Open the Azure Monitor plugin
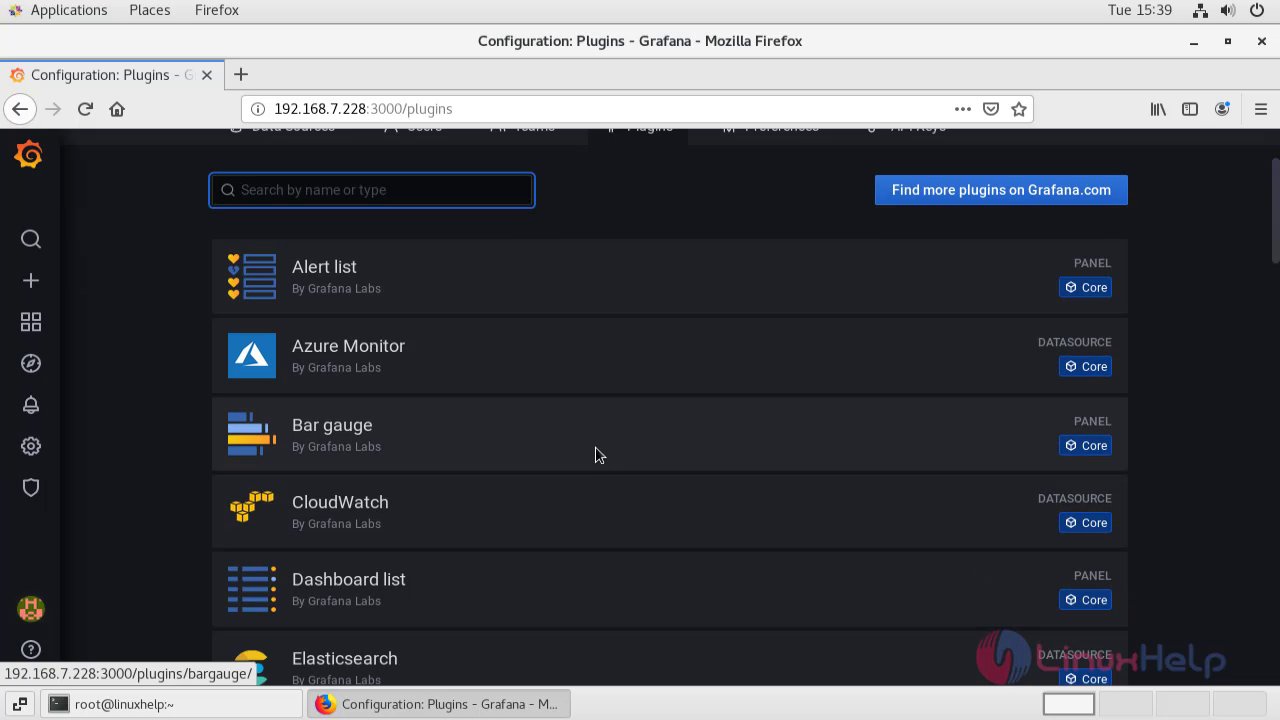This screenshot has height=720, width=1280. point(669,356)
